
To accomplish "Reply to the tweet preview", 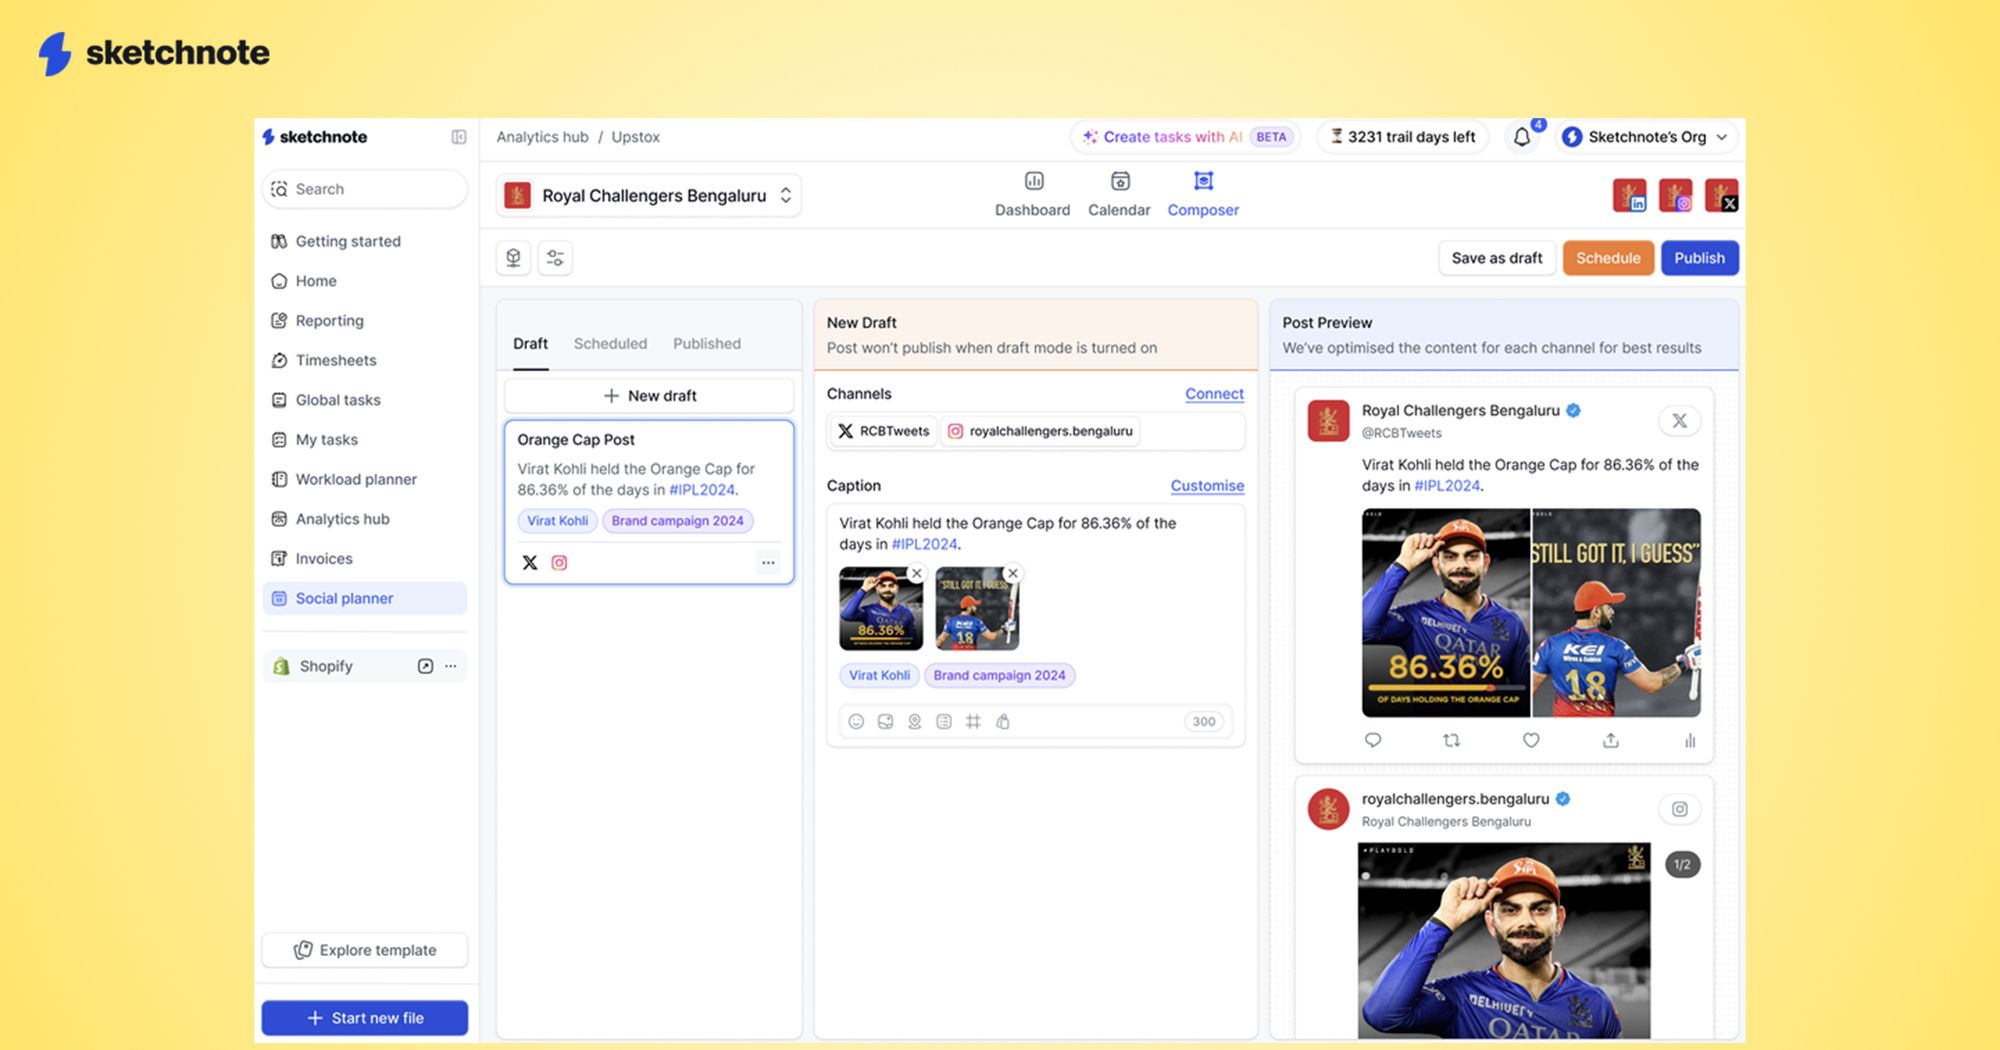I will click(x=1373, y=740).
